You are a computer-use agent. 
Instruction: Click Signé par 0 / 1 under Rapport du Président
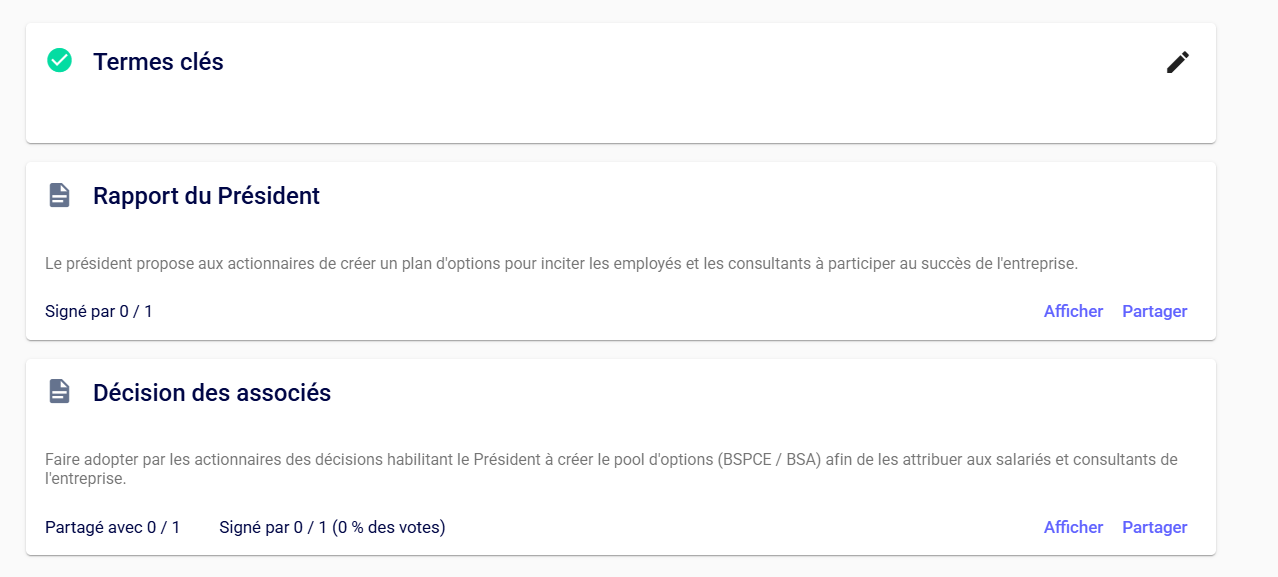(99, 311)
